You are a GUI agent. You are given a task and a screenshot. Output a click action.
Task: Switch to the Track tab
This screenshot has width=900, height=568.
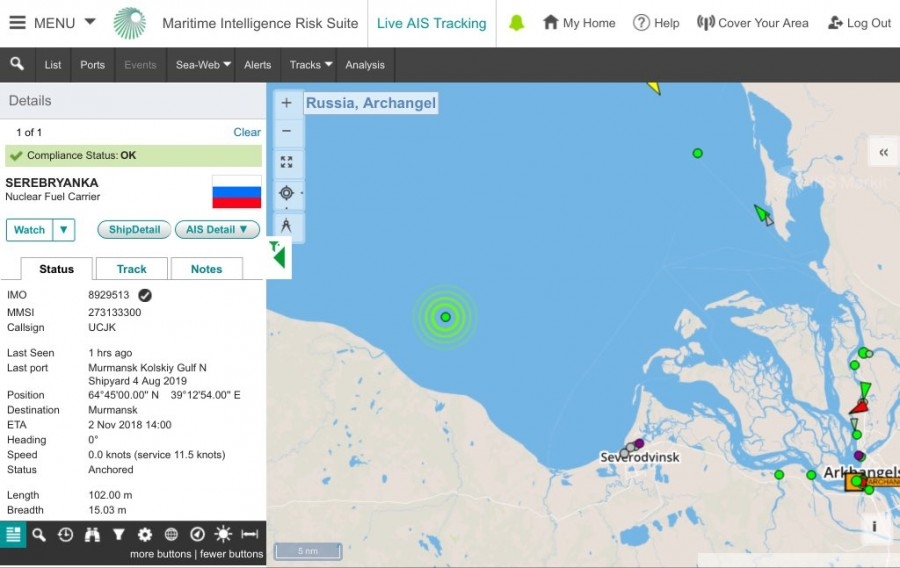tap(131, 269)
